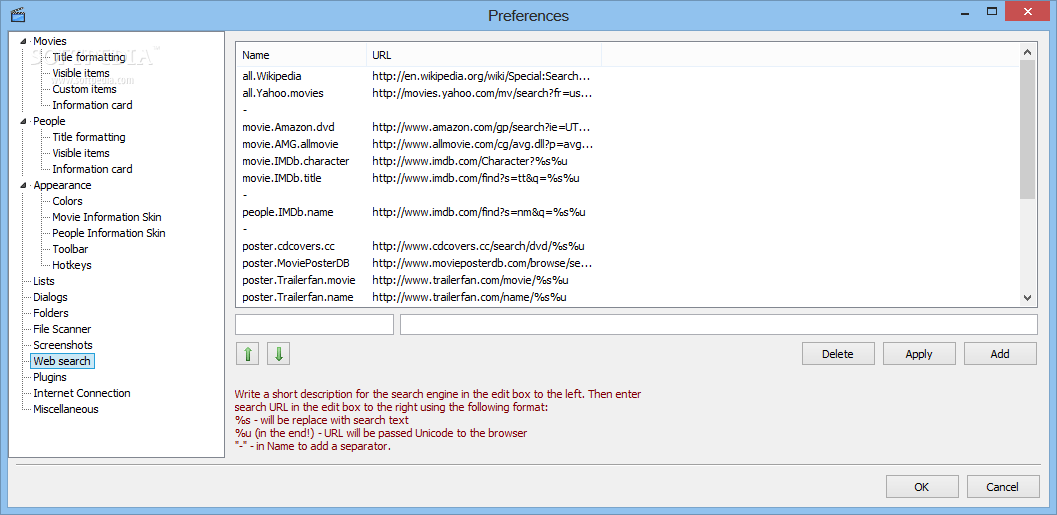The image size is (1057, 515).
Task: Collapse the Movies tree node
Action: (x=24, y=41)
